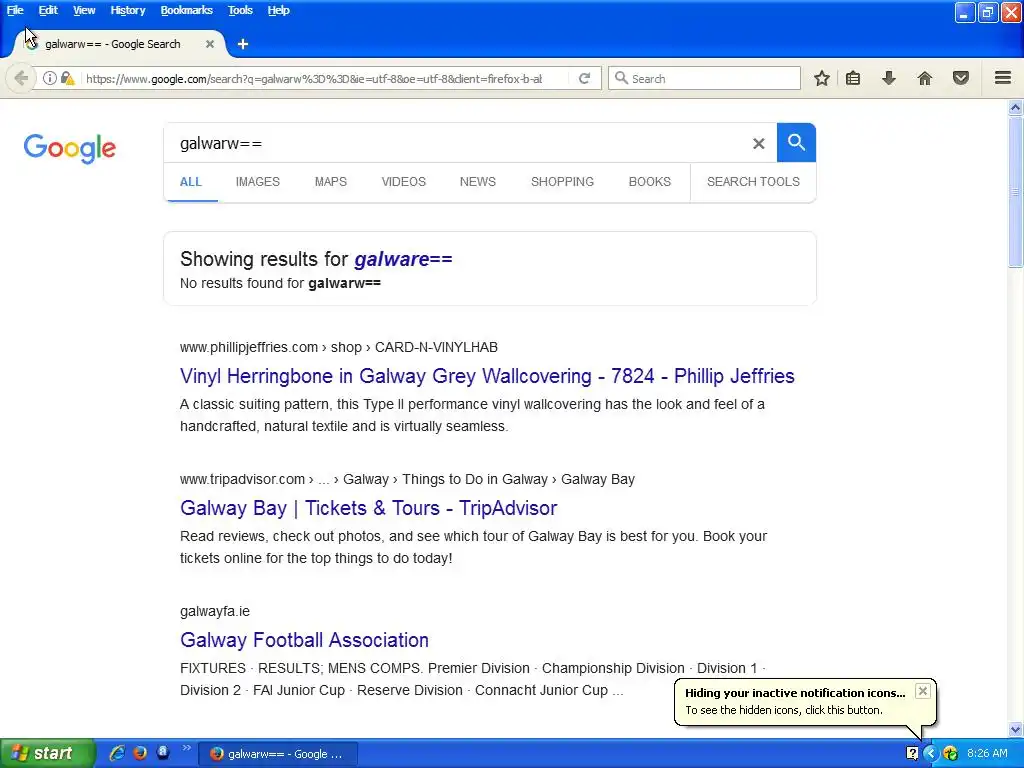Image resolution: width=1024 pixels, height=768 pixels.
Task: Click the blue Google search magnifier button
Action: tap(796, 142)
